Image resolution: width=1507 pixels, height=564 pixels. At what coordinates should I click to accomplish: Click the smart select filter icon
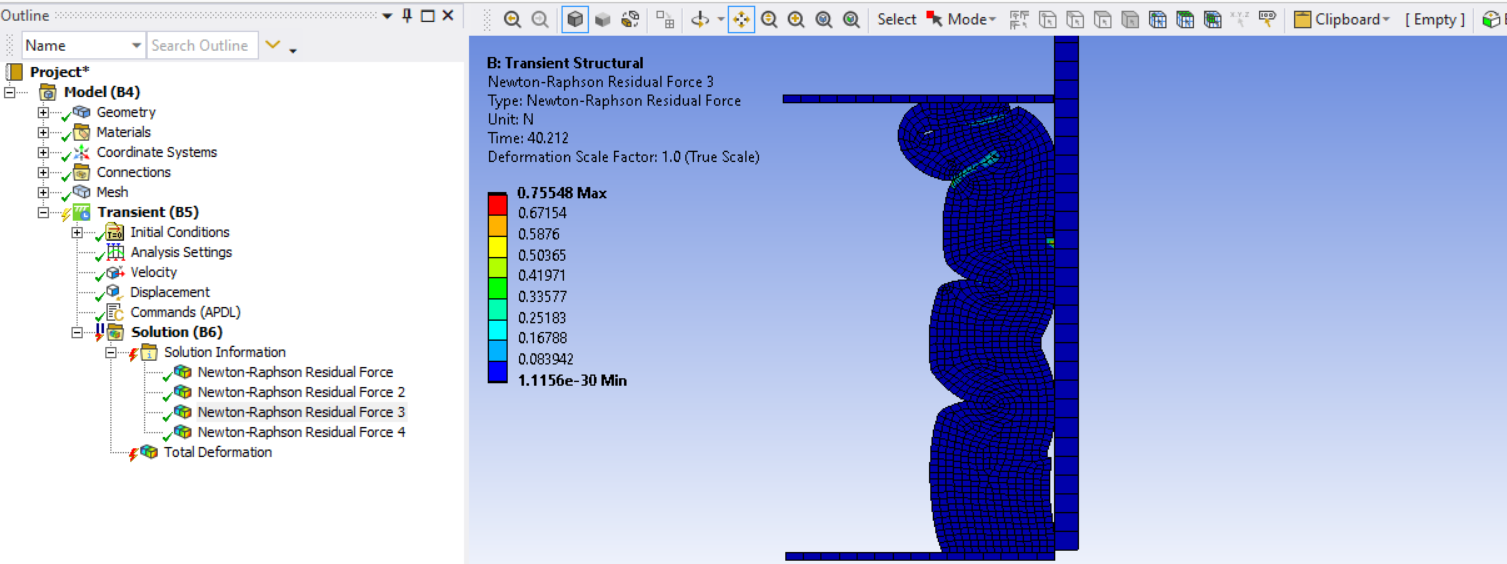(1019, 19)
